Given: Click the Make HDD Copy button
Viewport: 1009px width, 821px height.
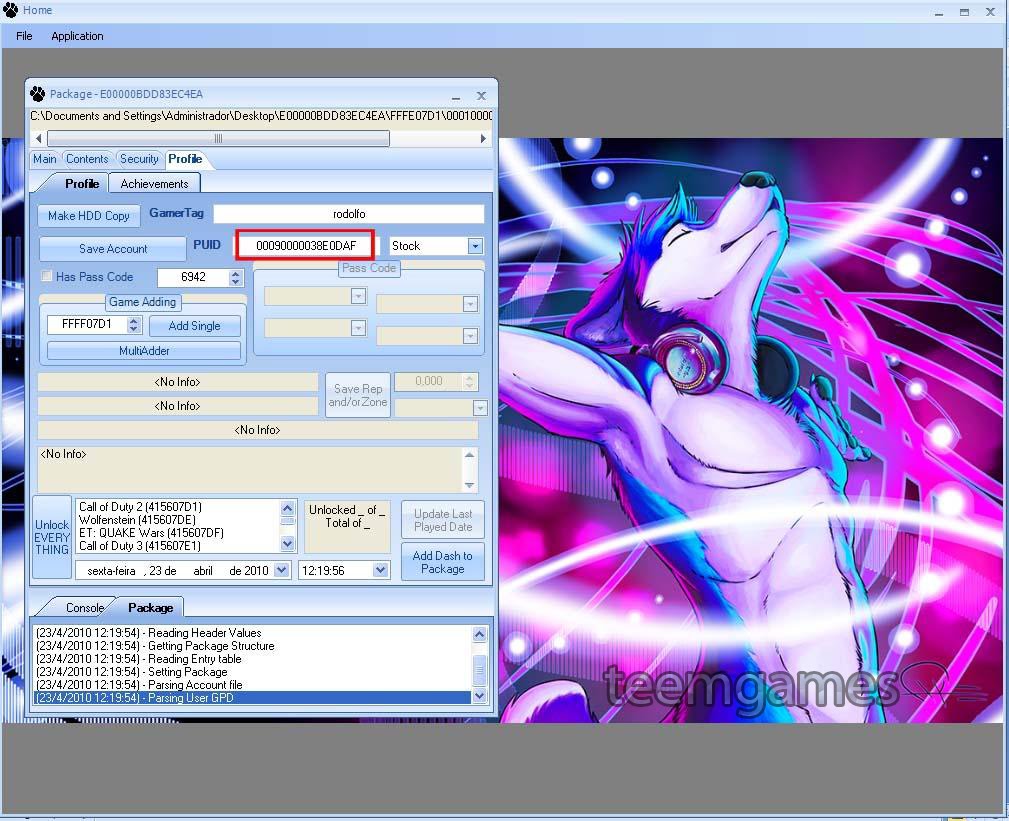Looking at the screenshot, I should tap(88, 215).
